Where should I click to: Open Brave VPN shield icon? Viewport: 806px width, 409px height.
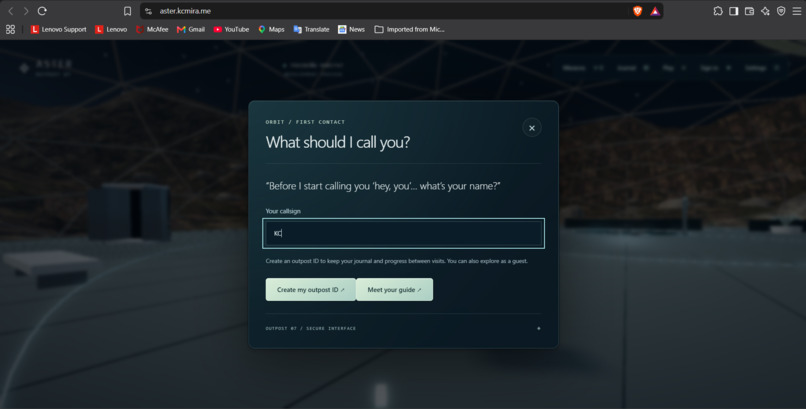[x=781, y=11]
